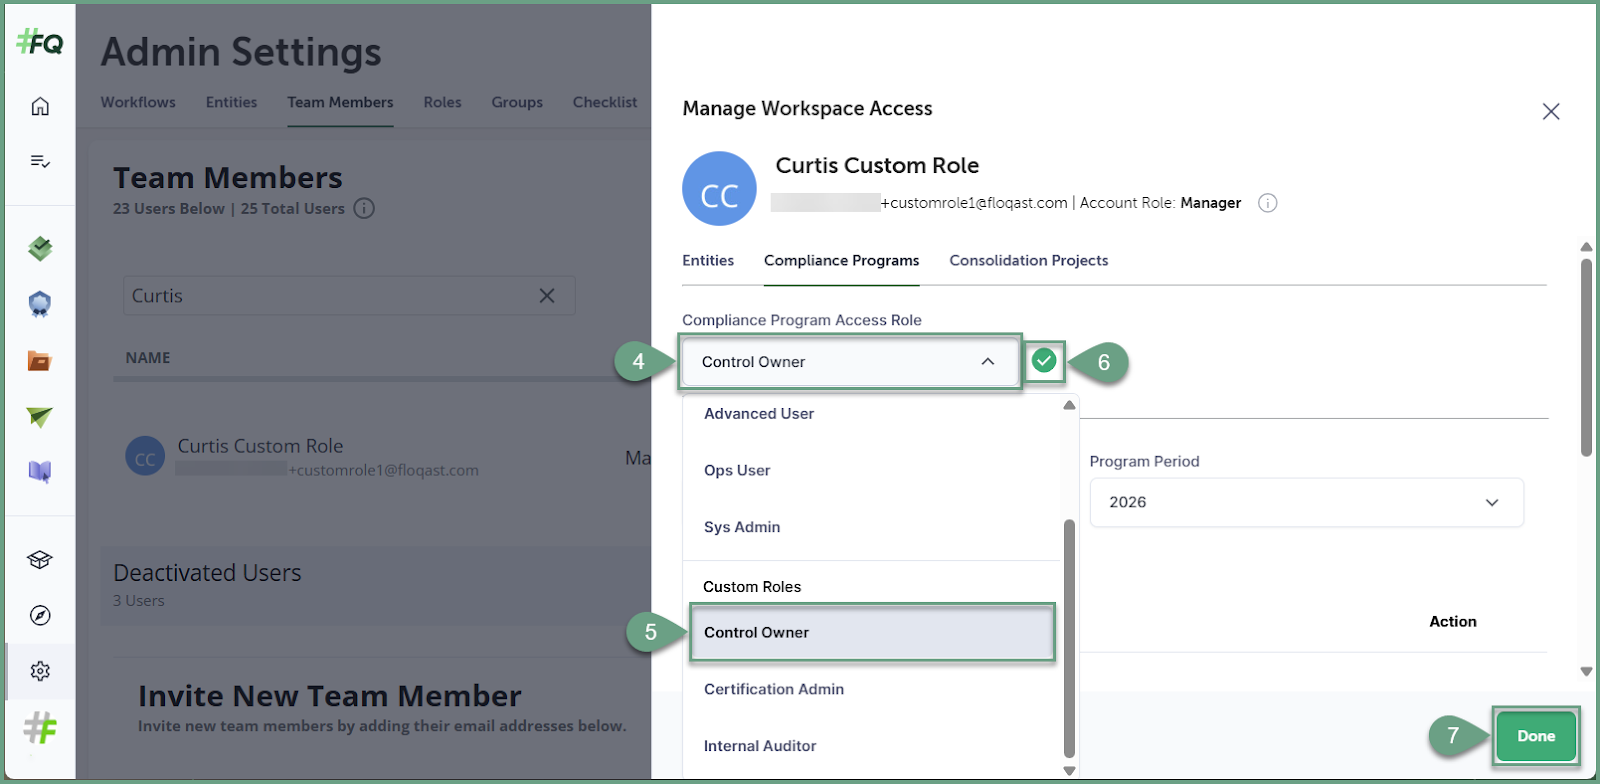Expand the Compliance Program Access Role dropdown
1600x784 pixels.
click(x=850, y=362)
